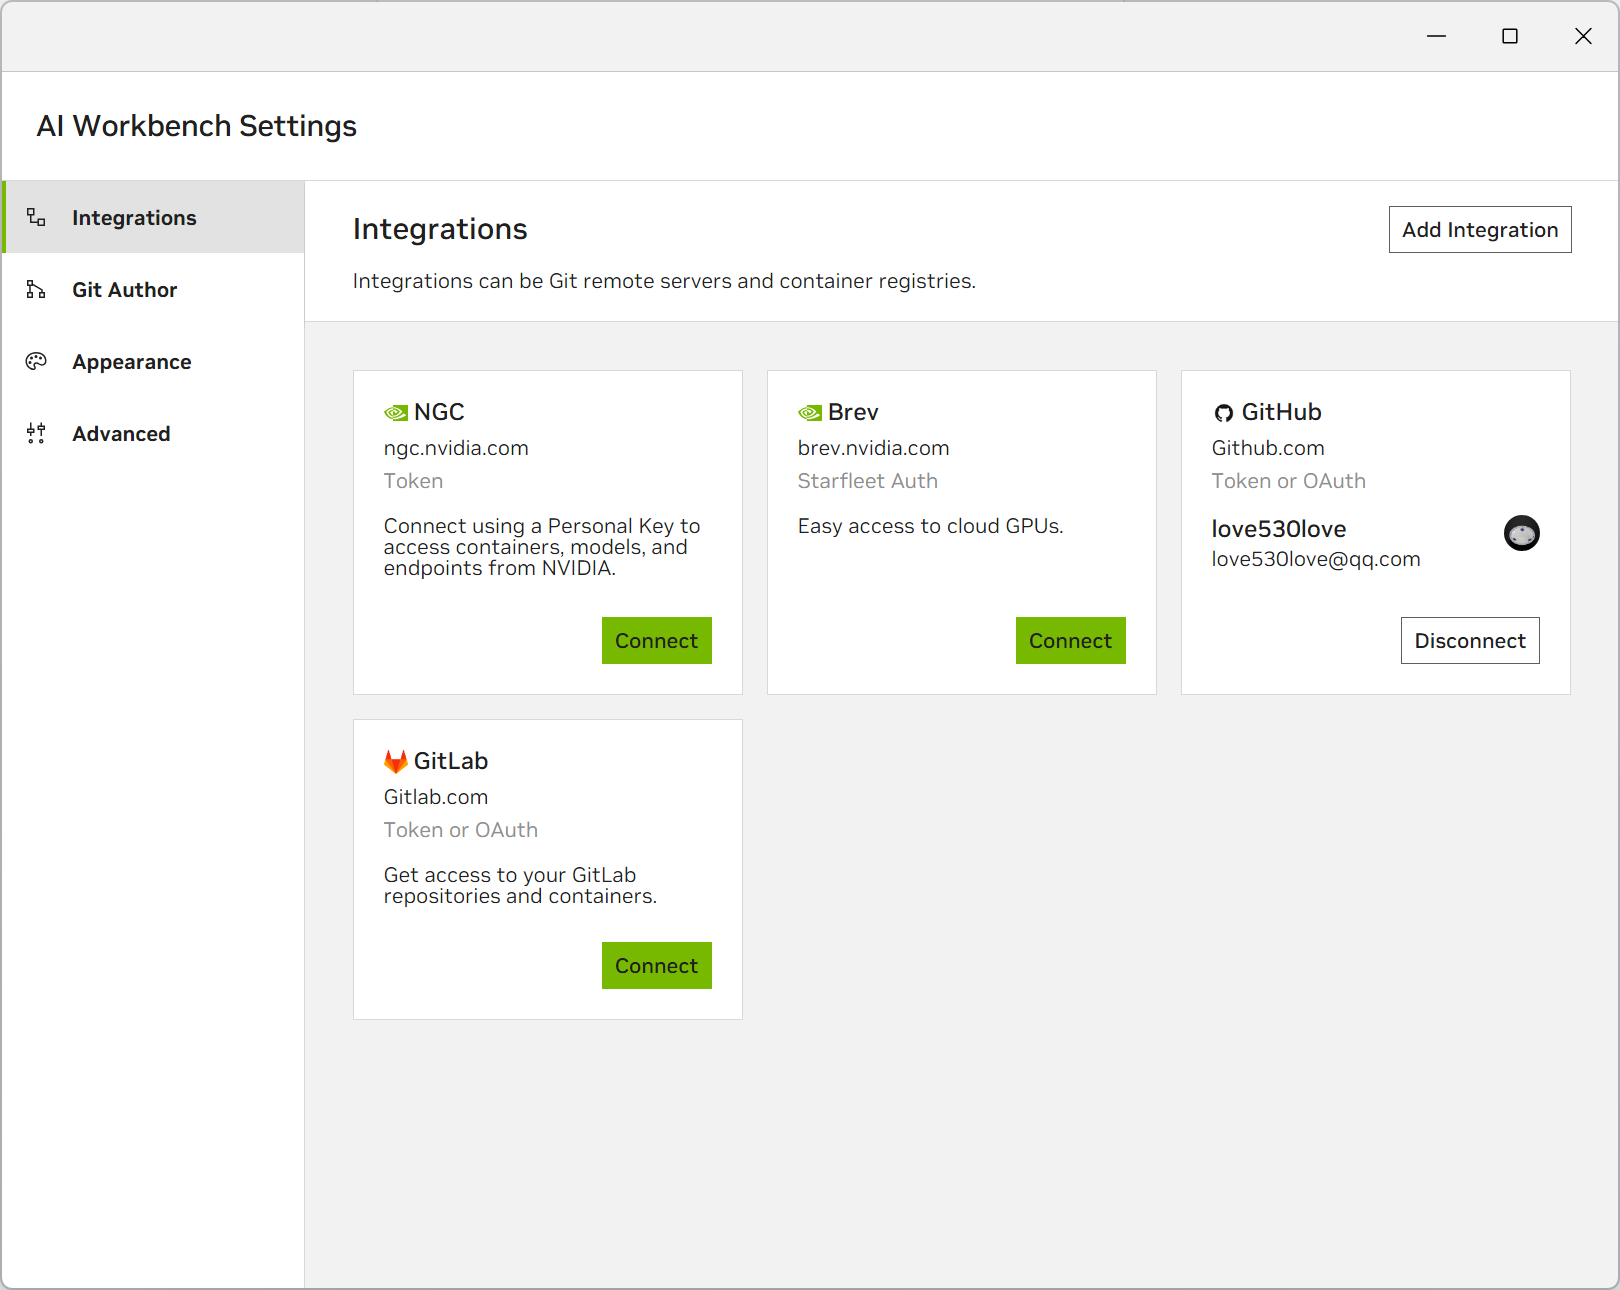The width and height of the screenshot is (1620, 1290).
Task: Click the AI Workbench Settings heading
Action: (x=197, y=126)
